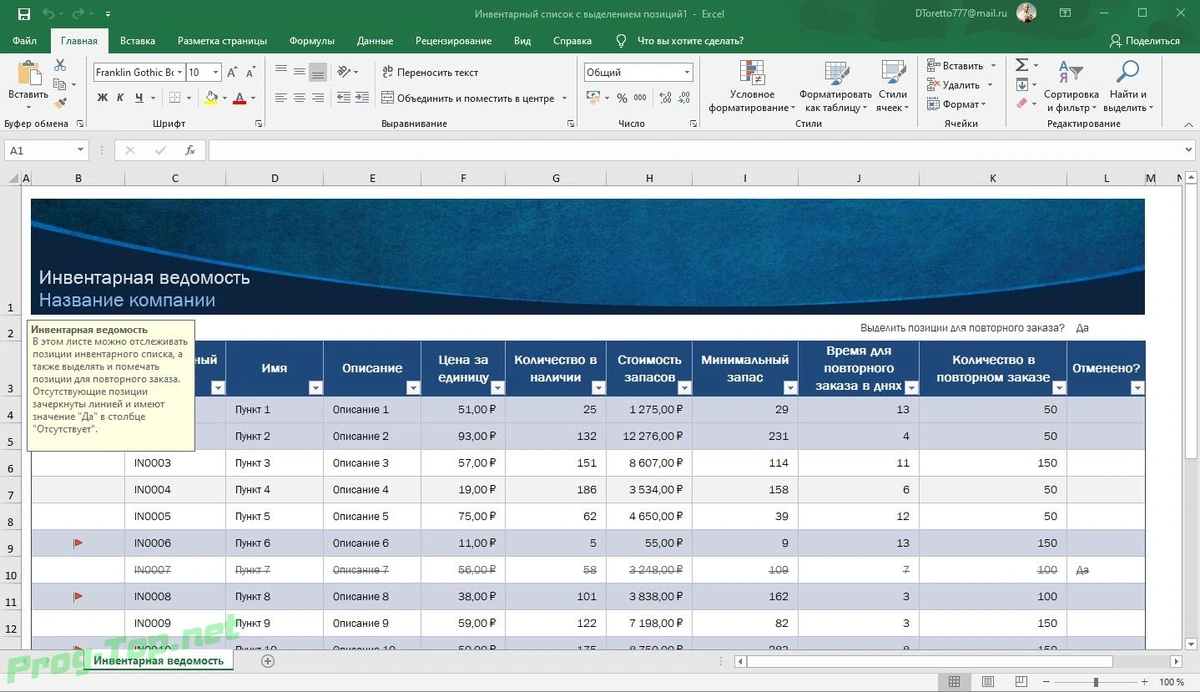Open Format as Table (Форматировать как таблицу)

836,86
